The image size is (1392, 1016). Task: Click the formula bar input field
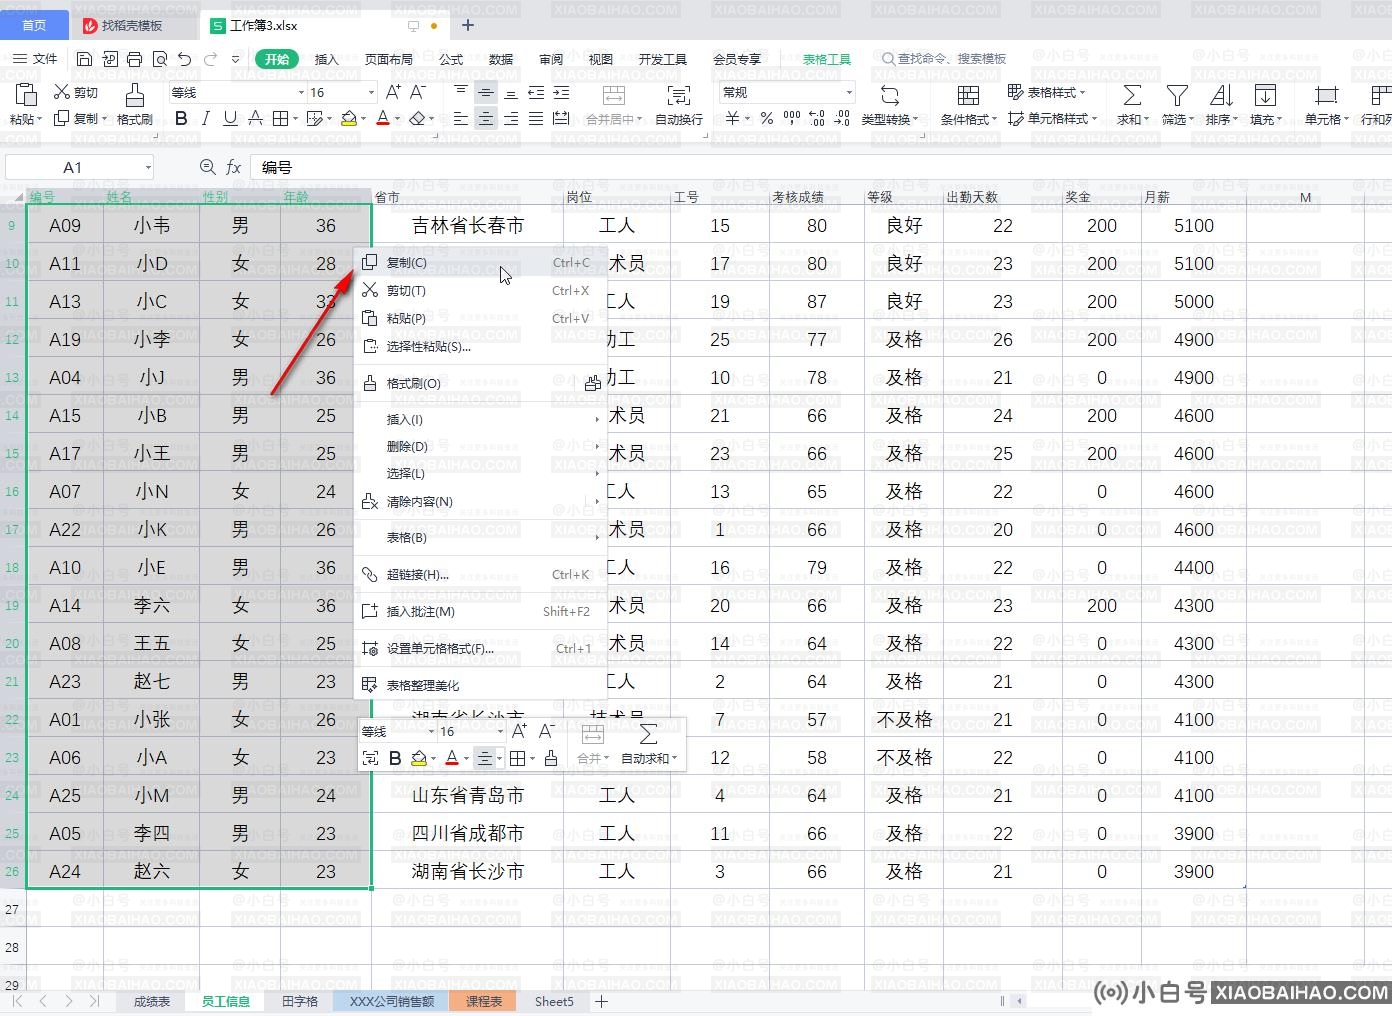coord(820,168)
